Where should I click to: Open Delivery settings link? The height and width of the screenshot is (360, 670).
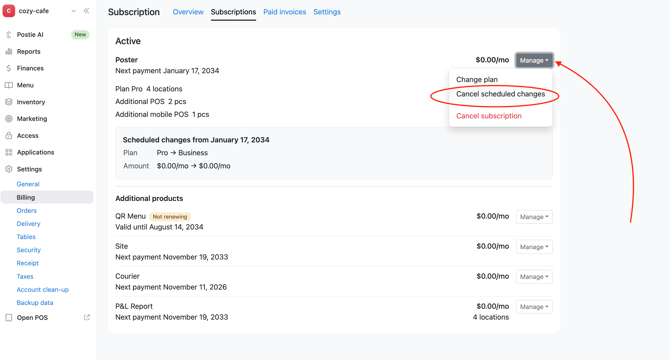coord(28,224)
